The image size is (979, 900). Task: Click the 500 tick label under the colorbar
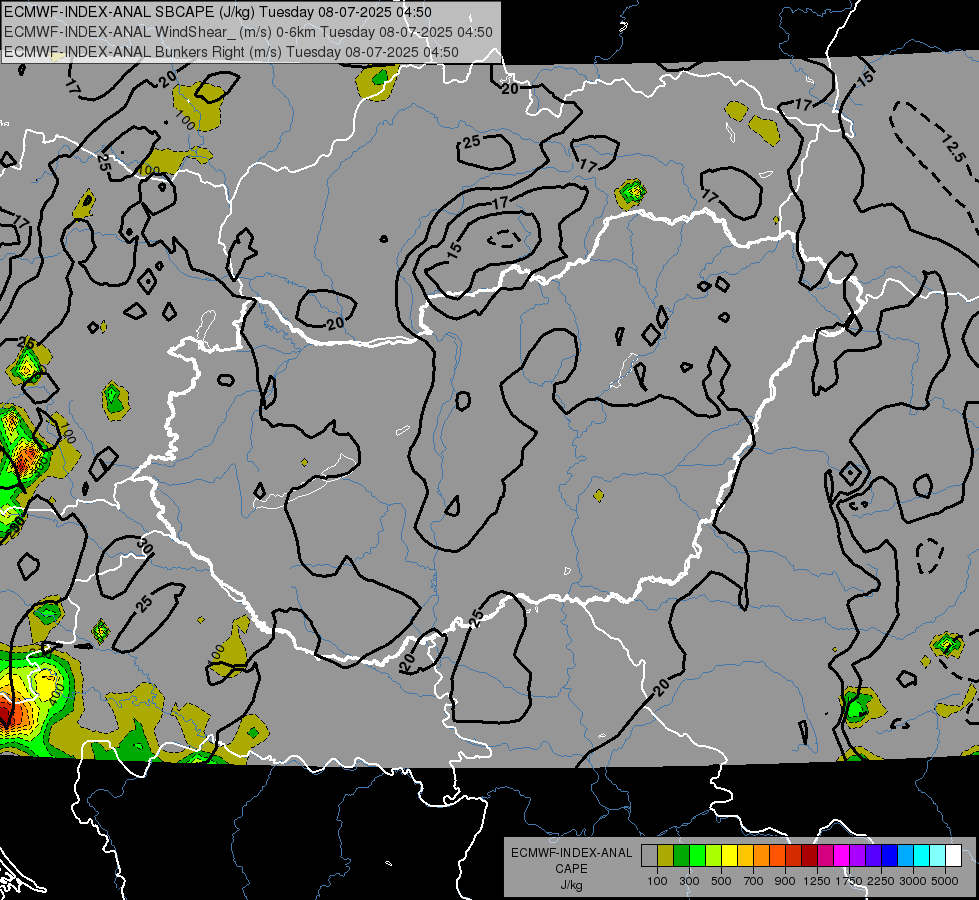click(x=721, y=881)
